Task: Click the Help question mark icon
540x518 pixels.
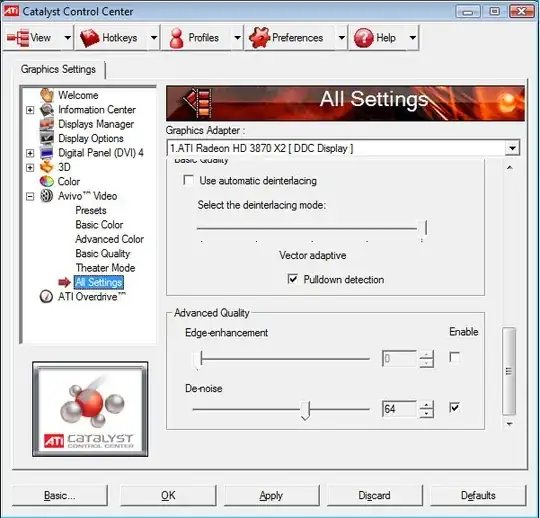Action: click(x=364, y=38)
